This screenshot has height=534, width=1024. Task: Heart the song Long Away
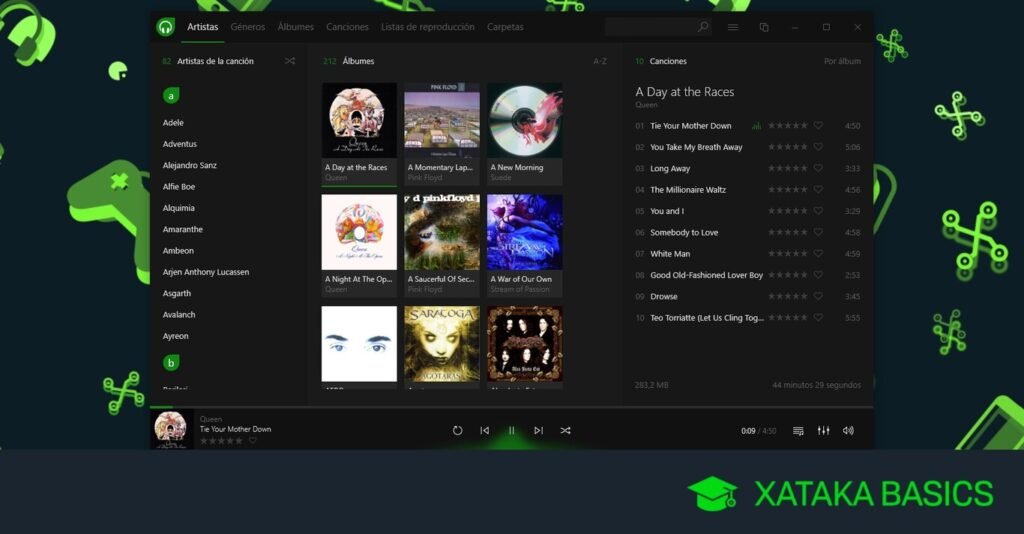(x=818, y=168)
